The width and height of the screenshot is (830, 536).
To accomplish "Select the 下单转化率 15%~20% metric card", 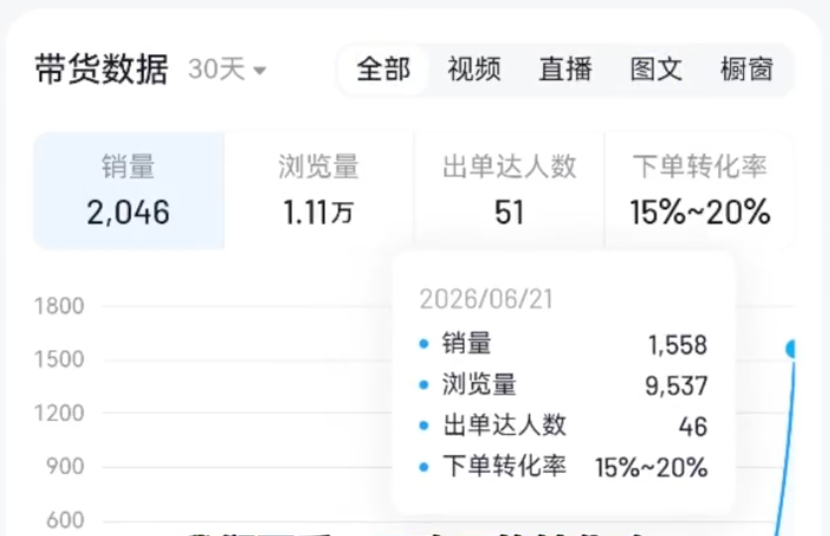I will tap(700, 190).
